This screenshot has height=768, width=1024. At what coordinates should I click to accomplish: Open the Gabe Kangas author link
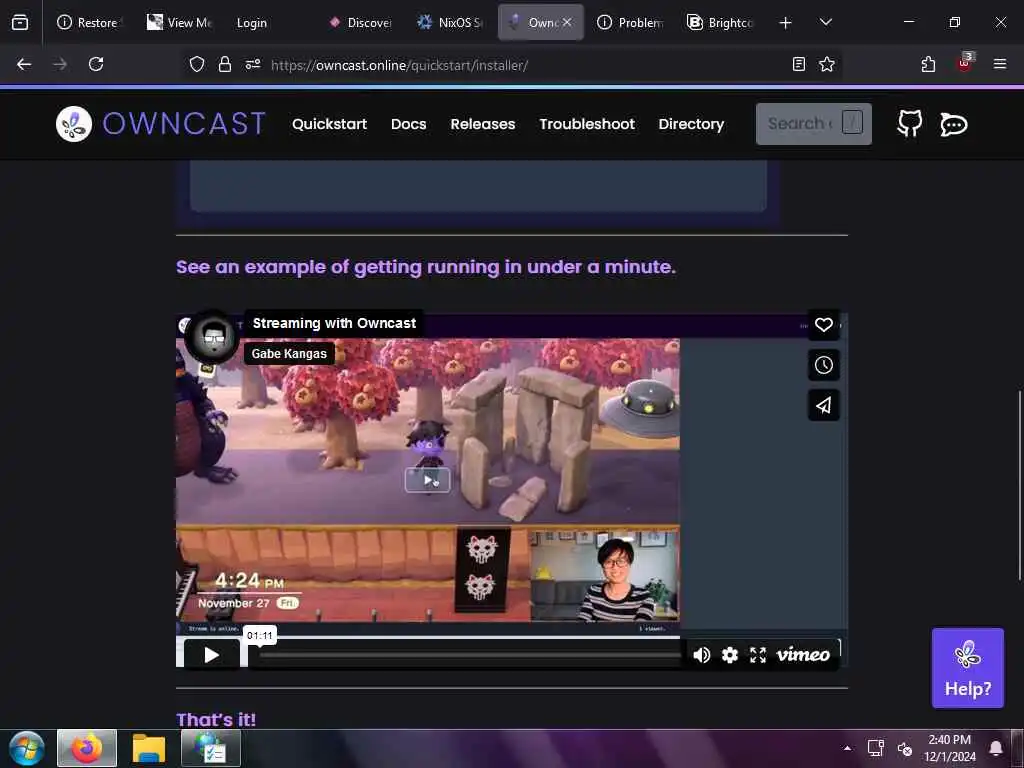click(289, 353)
